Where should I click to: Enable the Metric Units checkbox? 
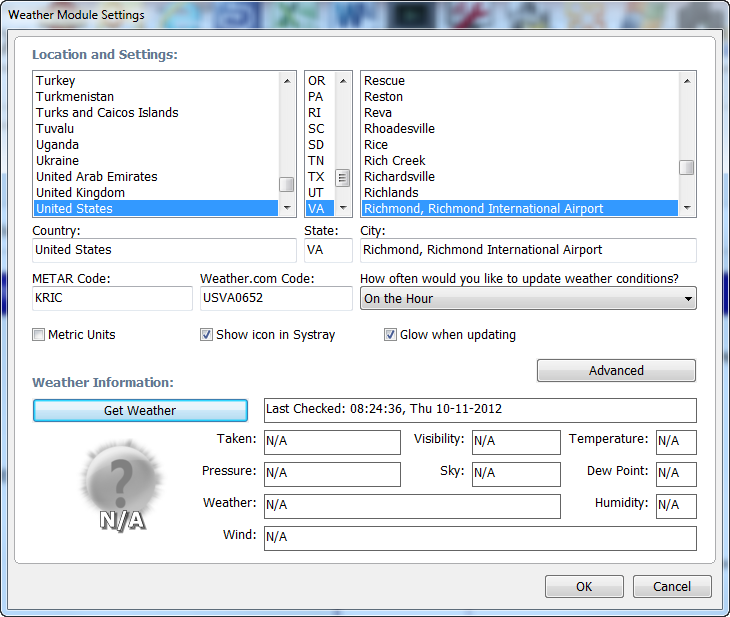(39, 335)
